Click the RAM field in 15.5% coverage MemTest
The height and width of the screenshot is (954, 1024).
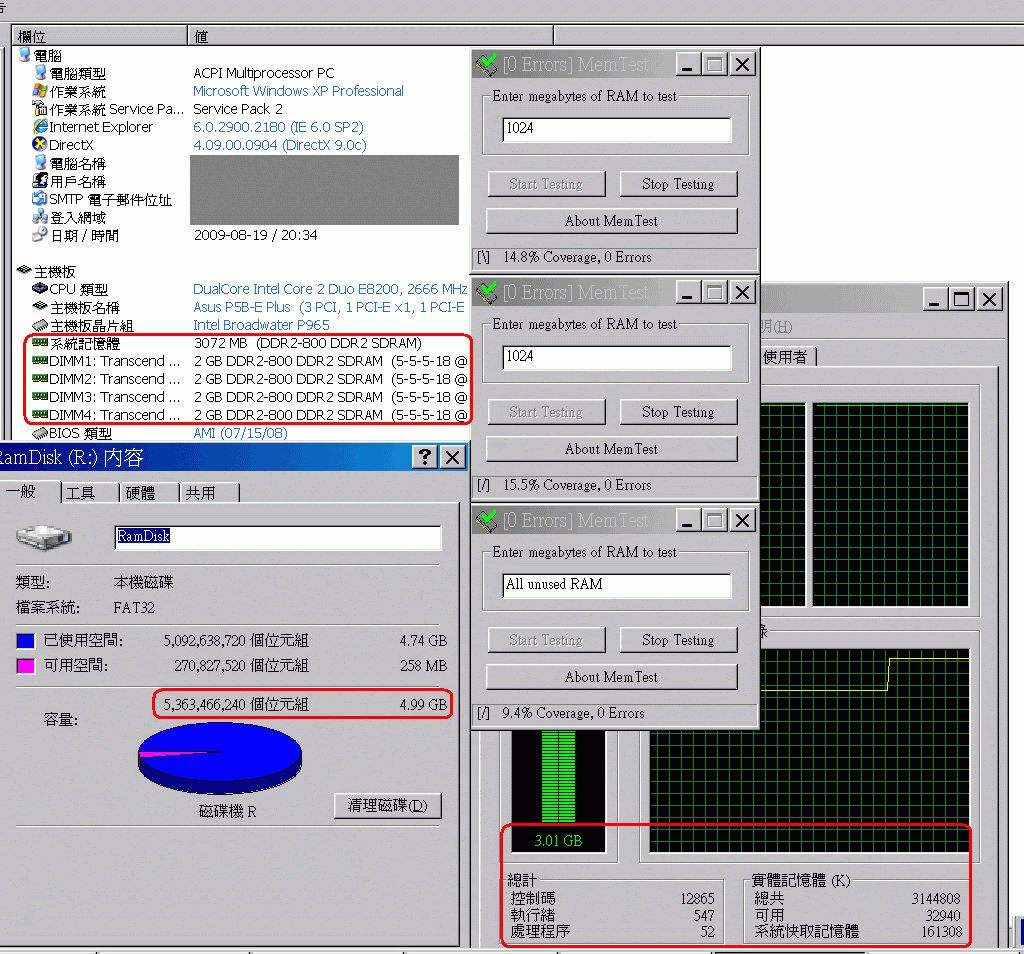(x=616, y=357)
